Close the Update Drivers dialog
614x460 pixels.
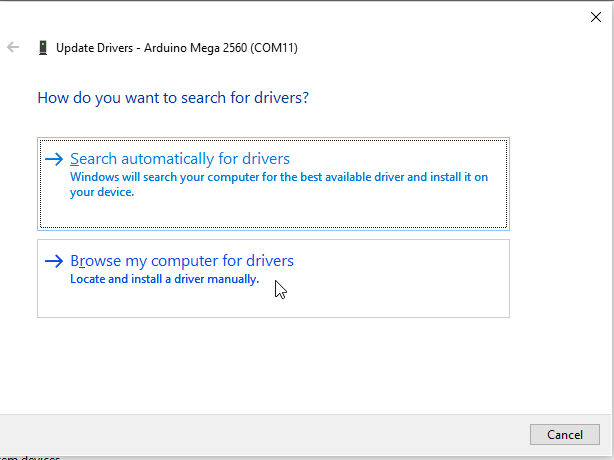click(596, 17)
